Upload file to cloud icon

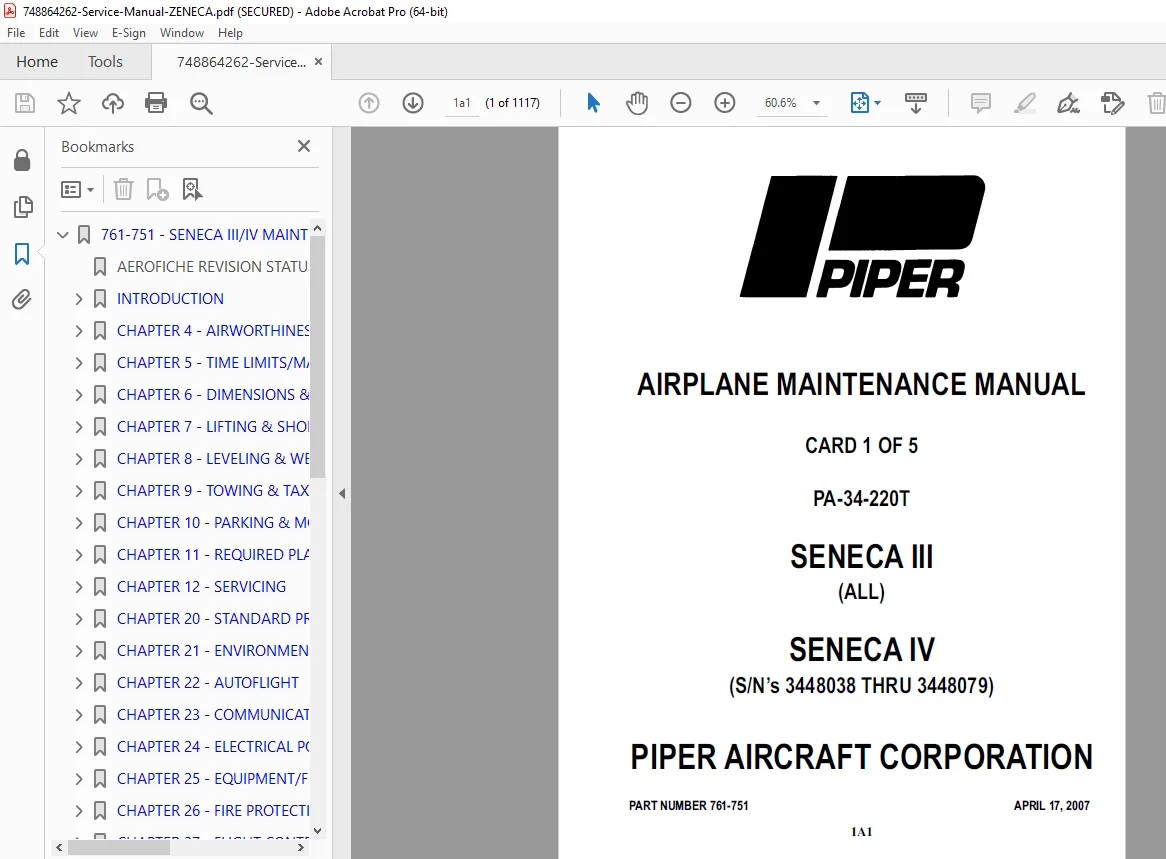(113, 103)
